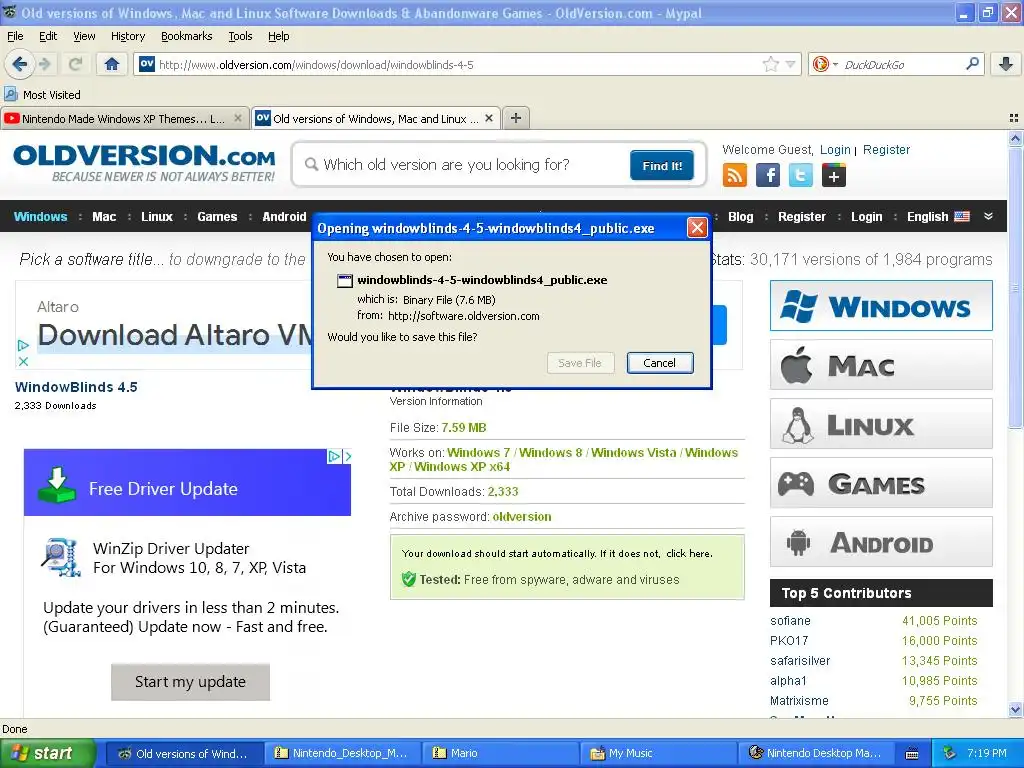
Task: Click the page vertical scrollbar up arrow
Action: point(1015,138)
